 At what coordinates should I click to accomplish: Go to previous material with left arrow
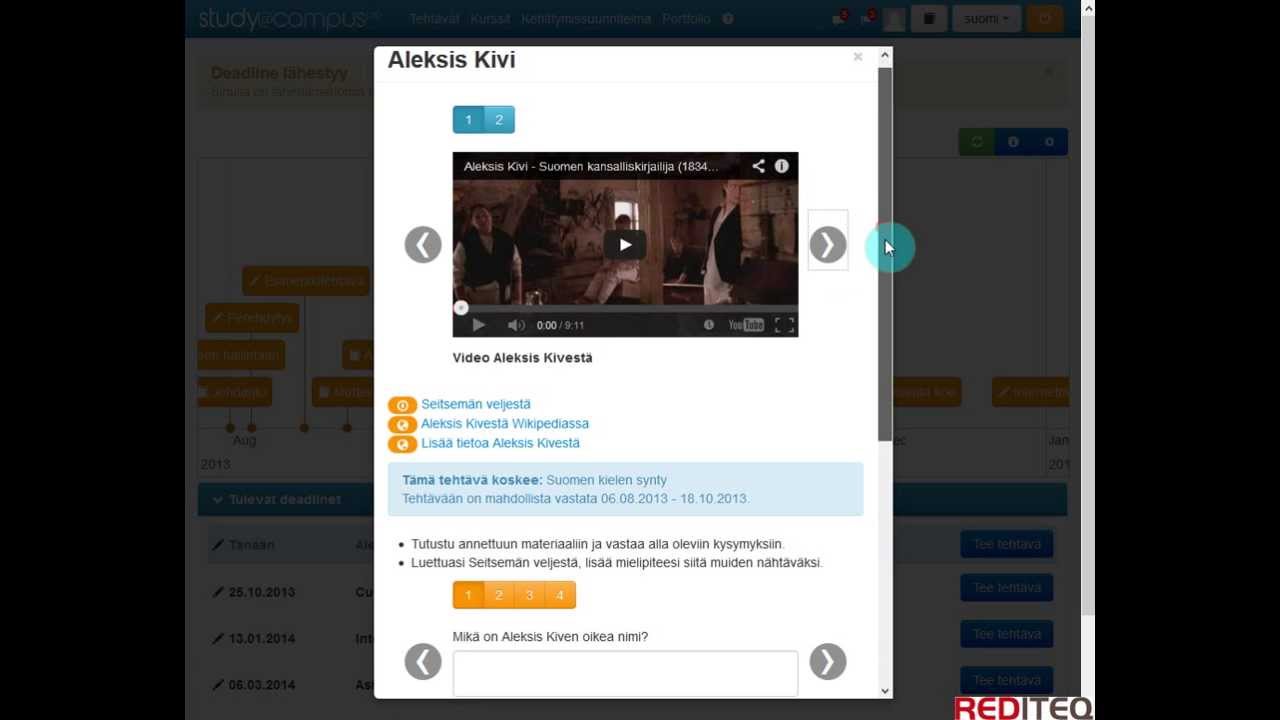423,244
